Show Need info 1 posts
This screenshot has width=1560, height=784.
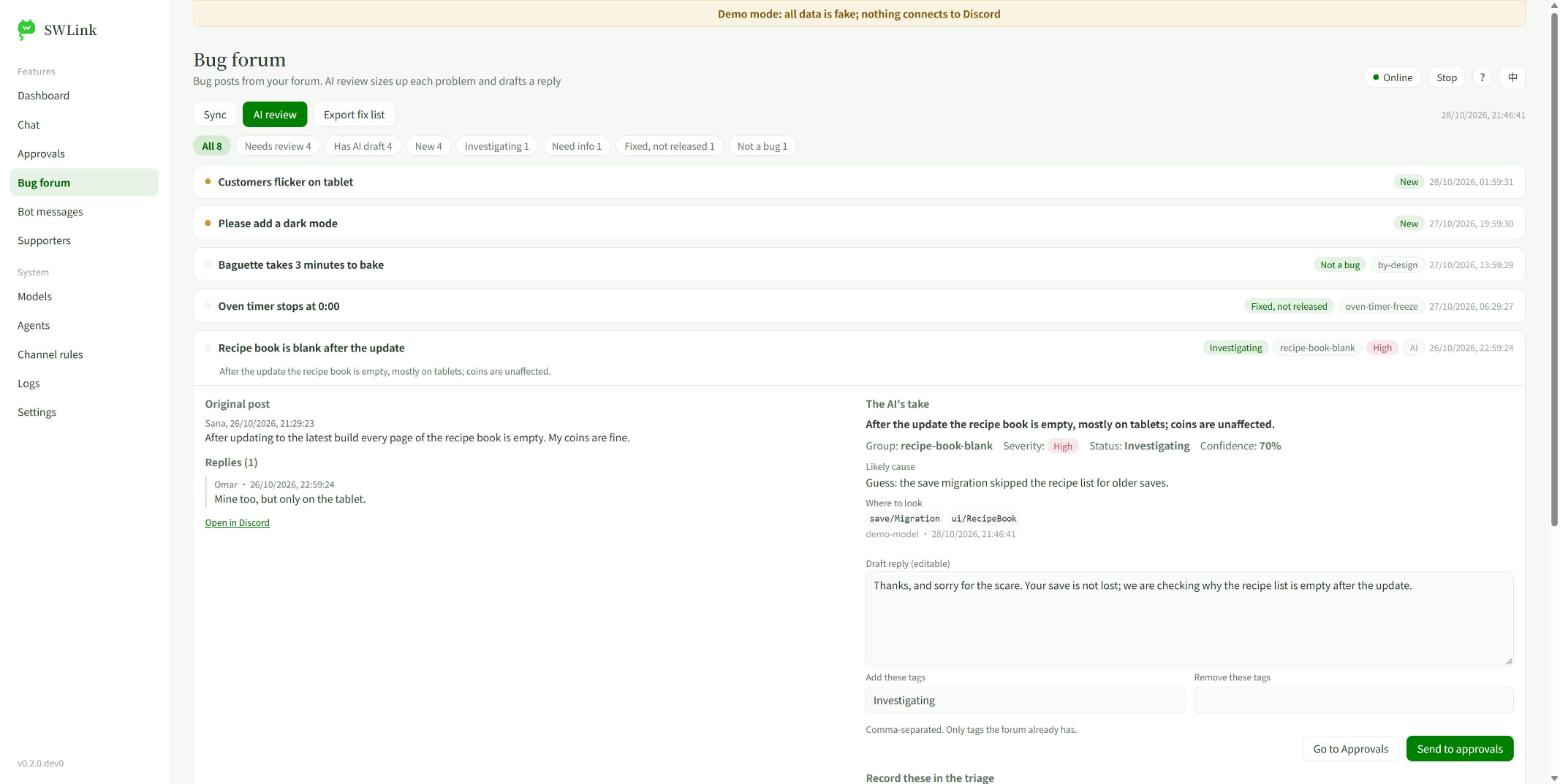[x=577, y=146]
